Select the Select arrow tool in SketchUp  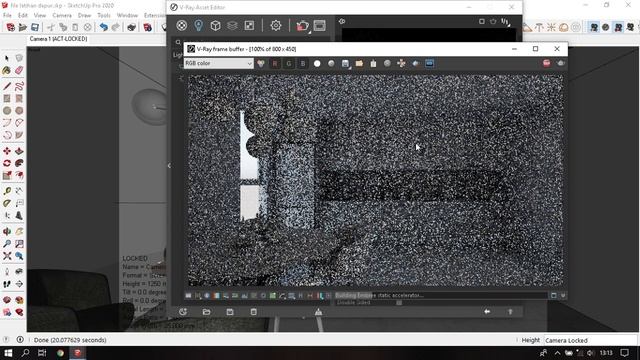click(7, 58)
